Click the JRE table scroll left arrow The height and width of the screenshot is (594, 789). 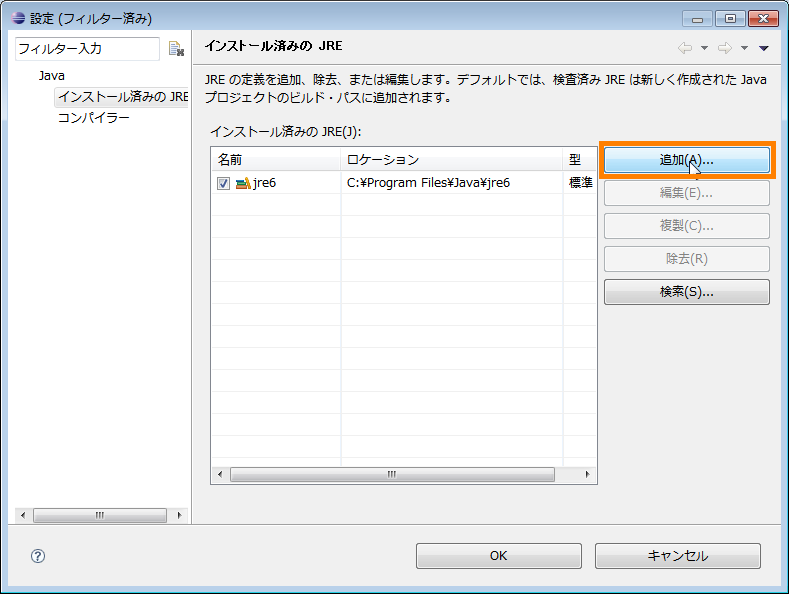click(x=220, y=474)
